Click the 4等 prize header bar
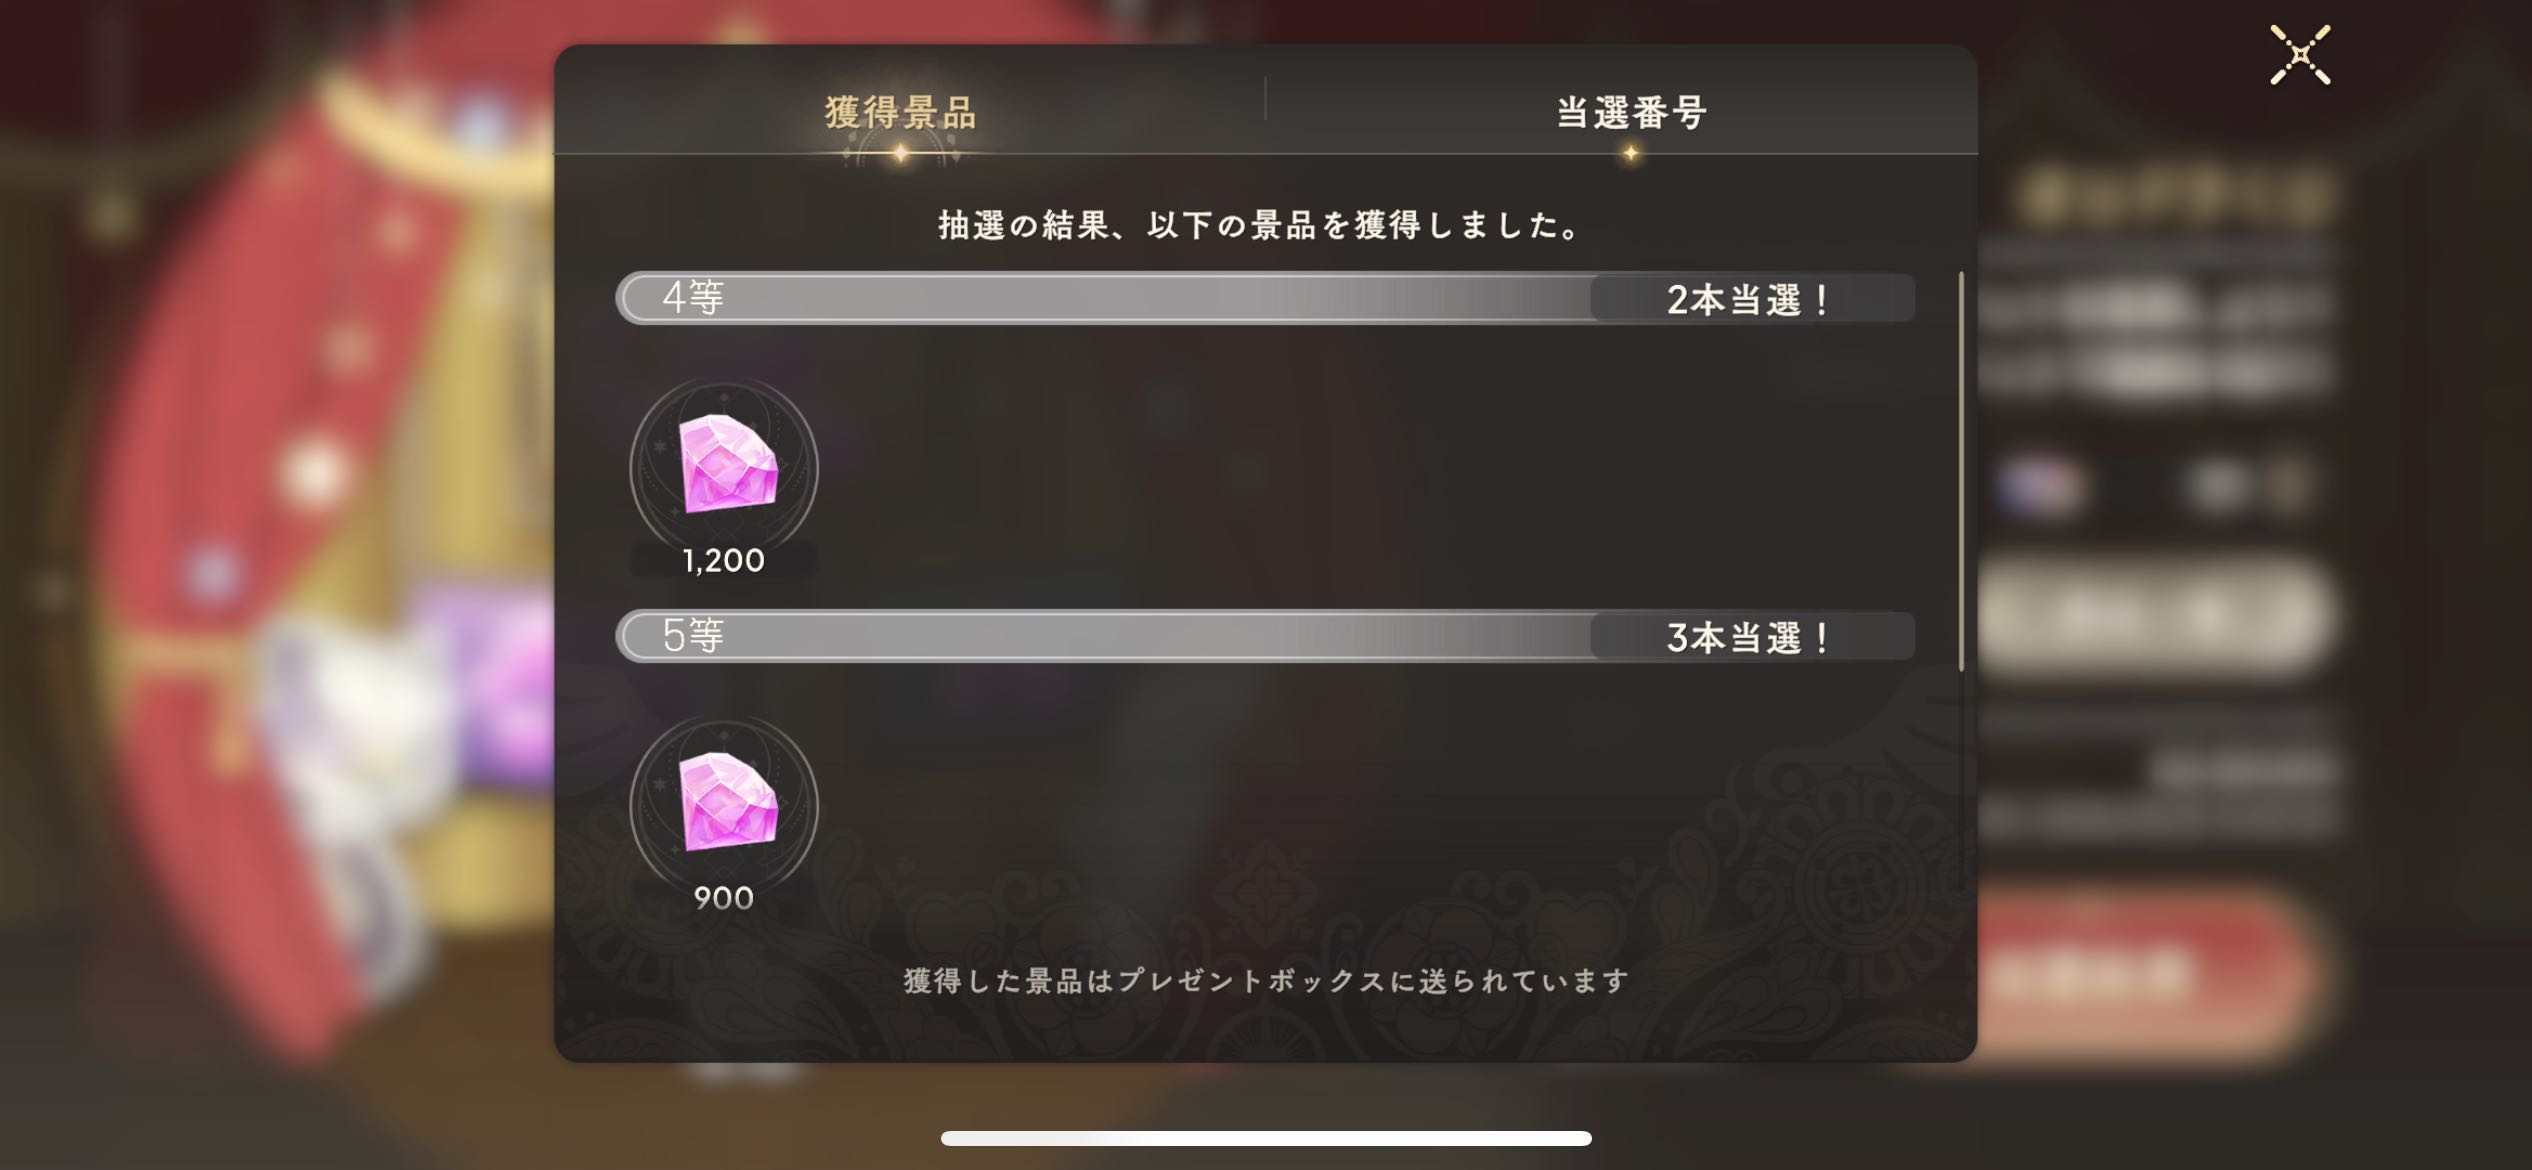The height and width of the screenshot is (1170, 2532). pos(1265,298)
